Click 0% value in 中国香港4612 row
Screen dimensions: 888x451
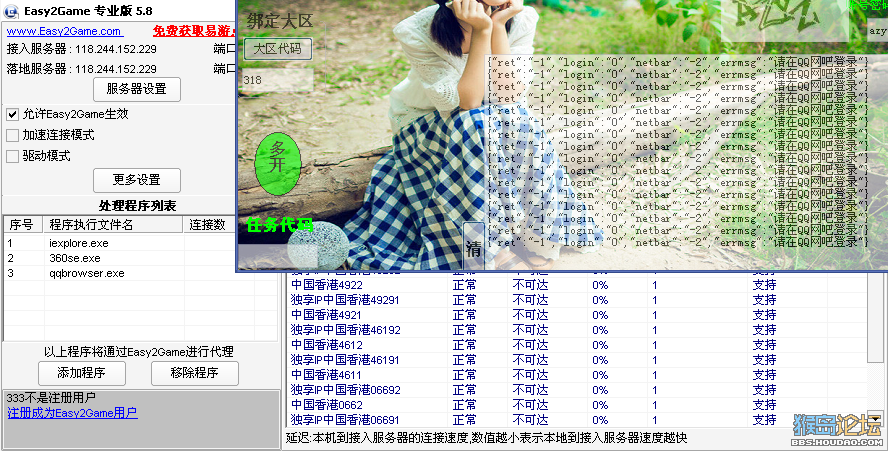tap(600, 345)
